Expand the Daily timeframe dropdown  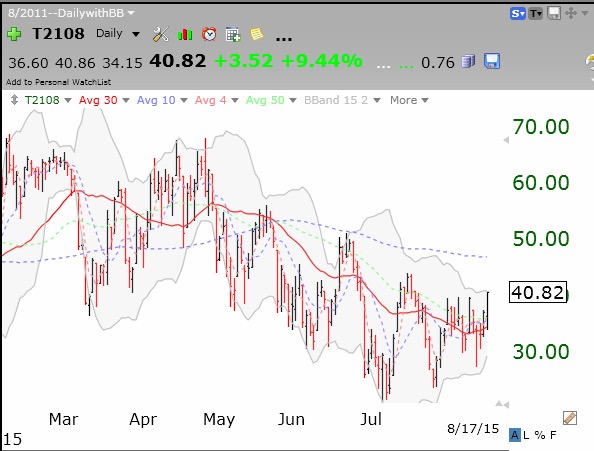coord(118,34)
